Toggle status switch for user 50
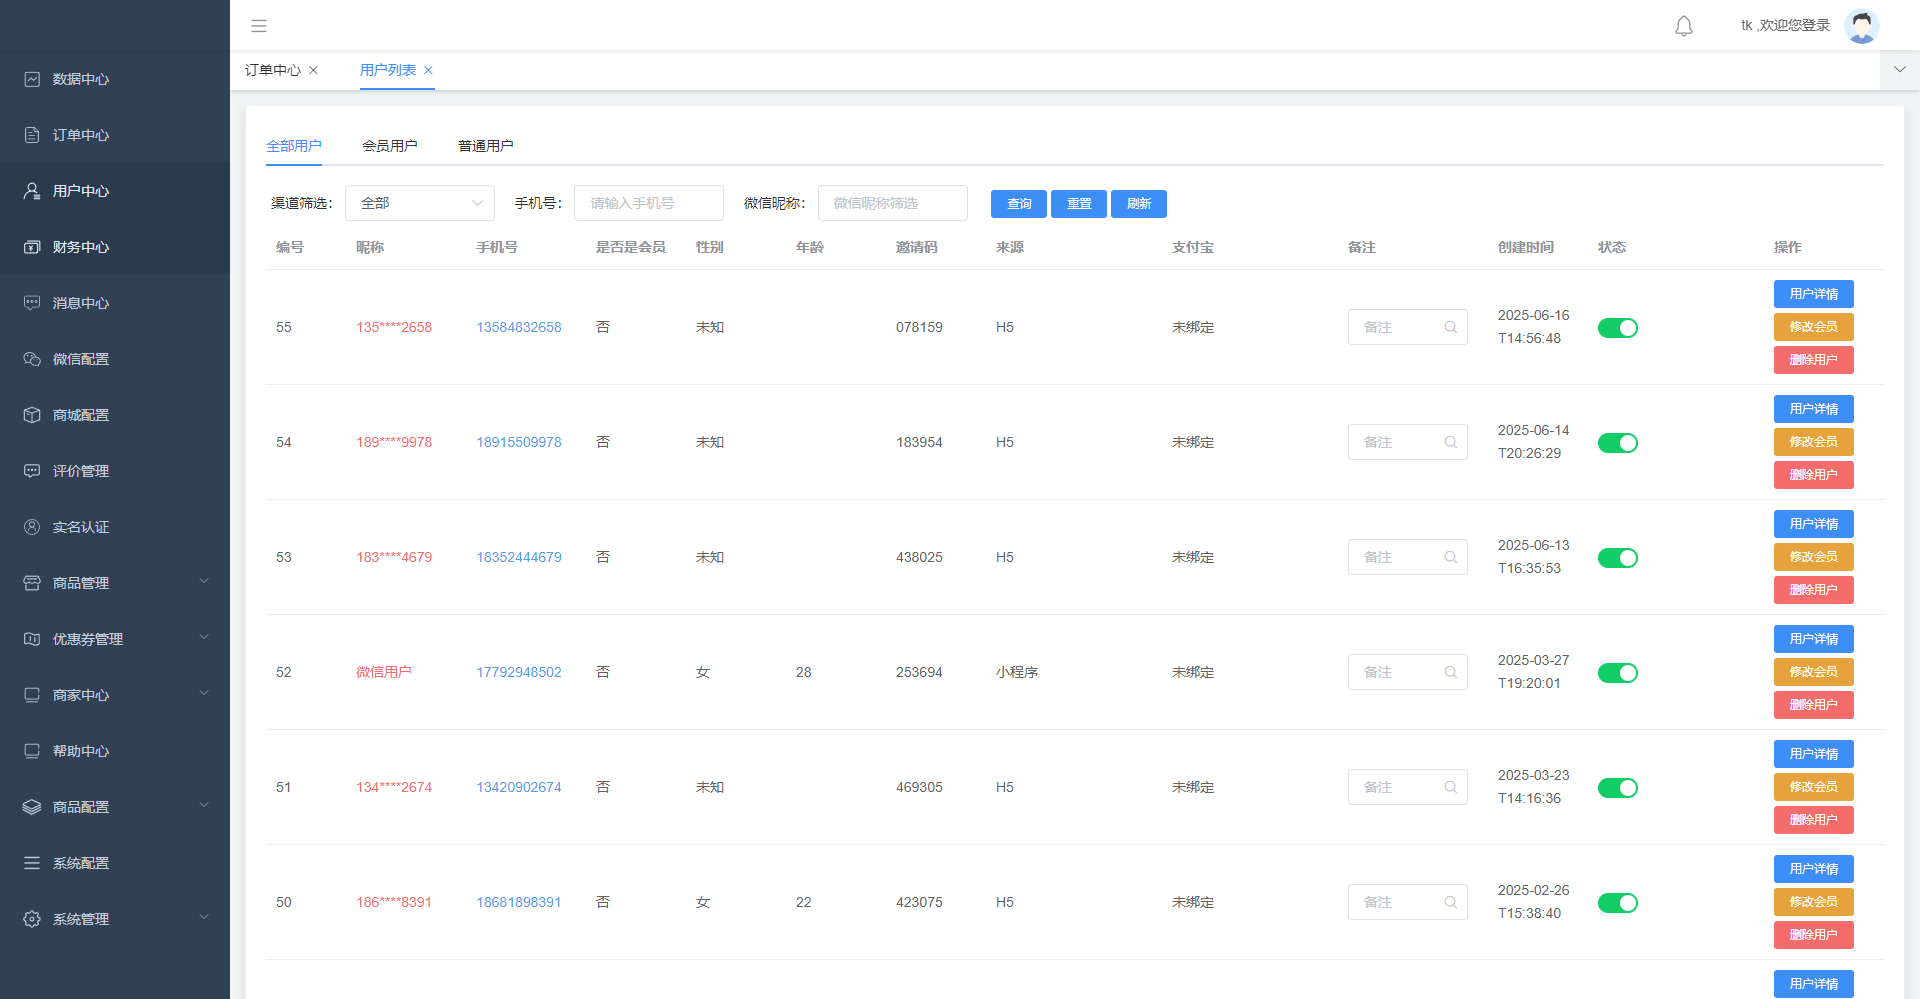Screen dimensions: 1920x999 pyautogui.click(x=1617, y=903)
